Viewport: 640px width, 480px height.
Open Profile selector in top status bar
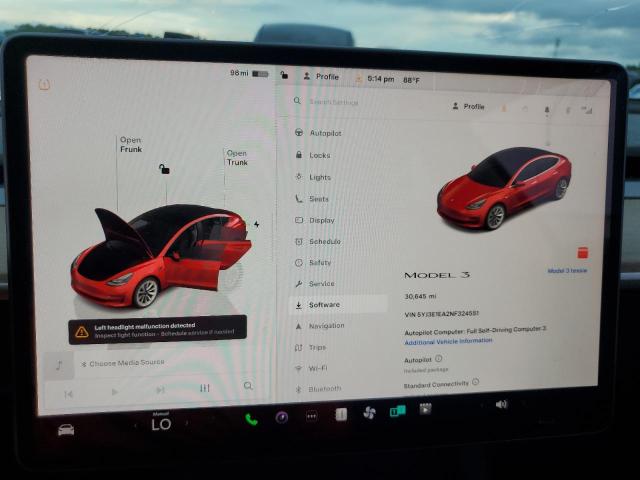click(x=321, y=76)
